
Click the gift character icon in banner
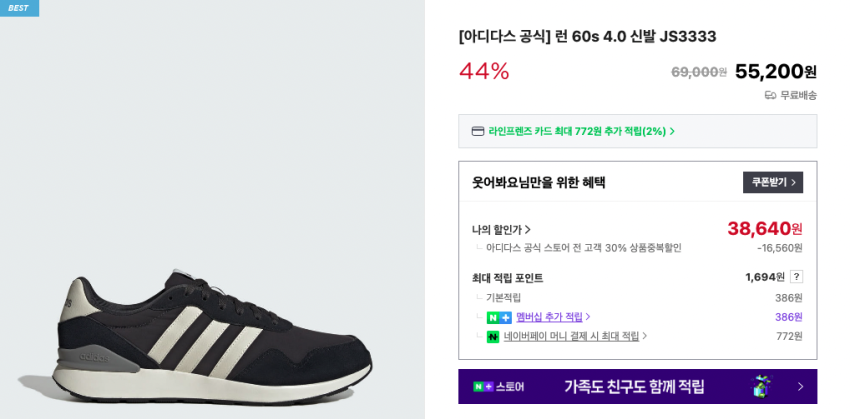pos(762,386)
